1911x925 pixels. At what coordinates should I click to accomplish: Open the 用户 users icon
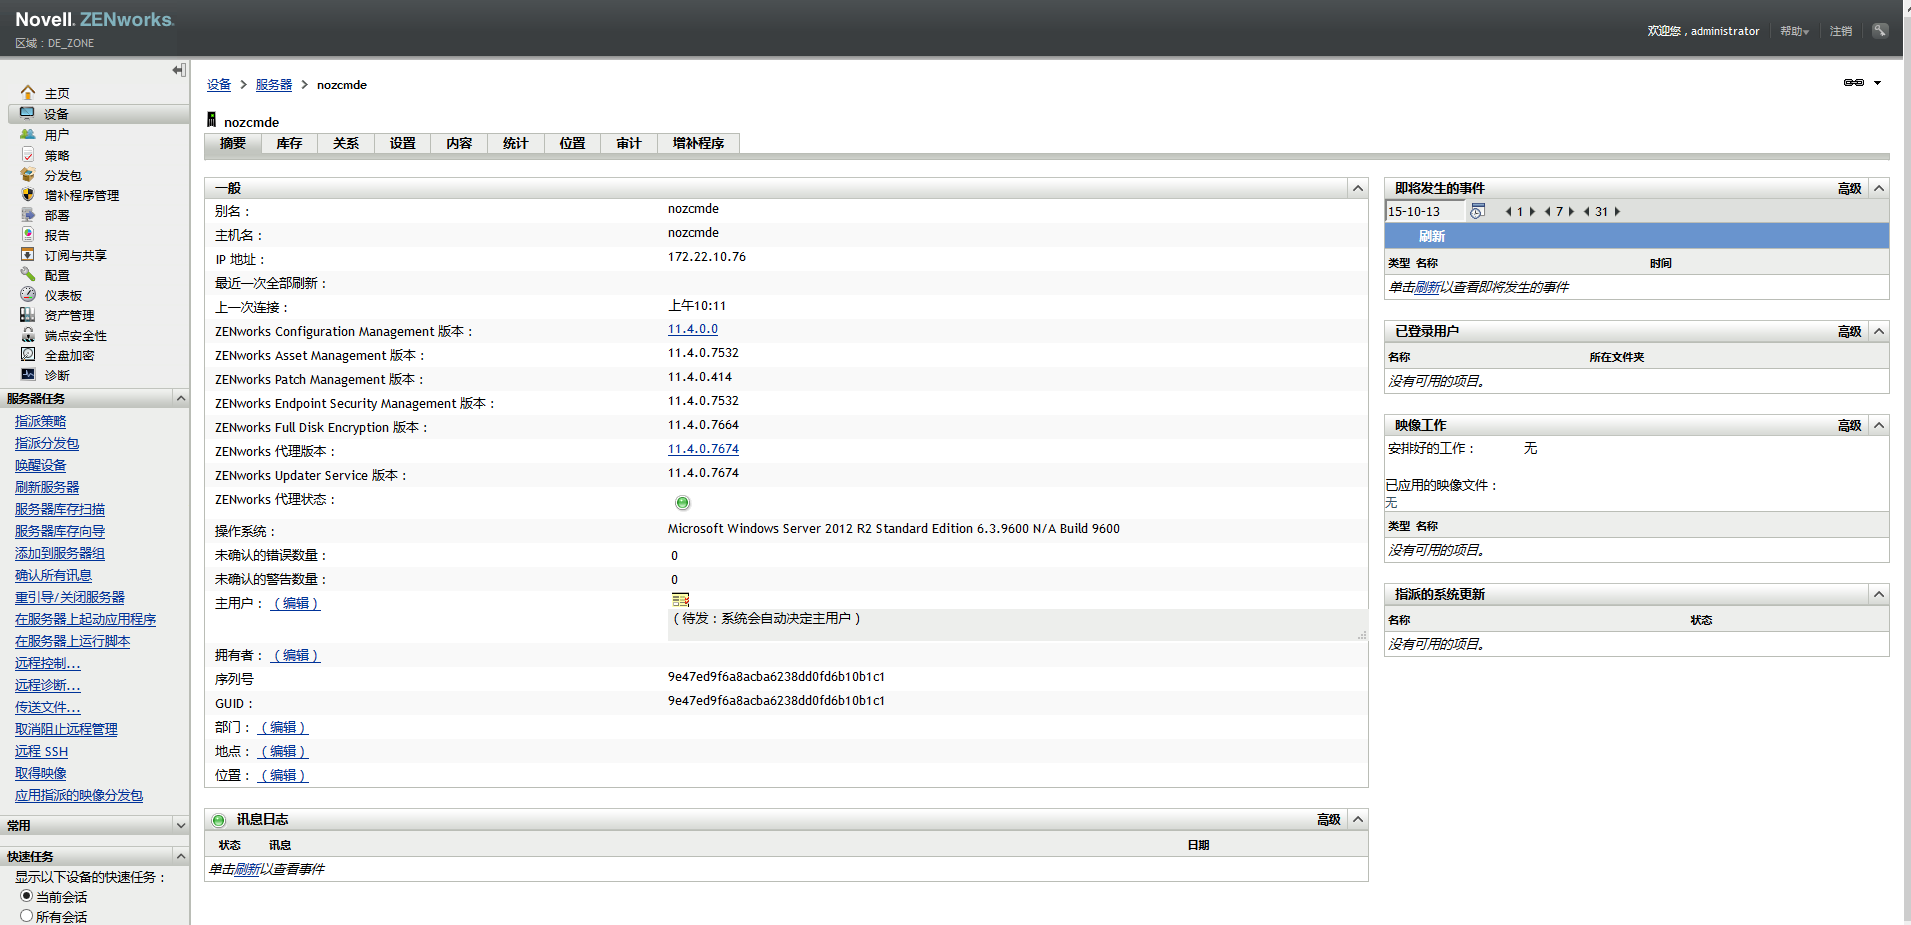click(x=28, y=134)
